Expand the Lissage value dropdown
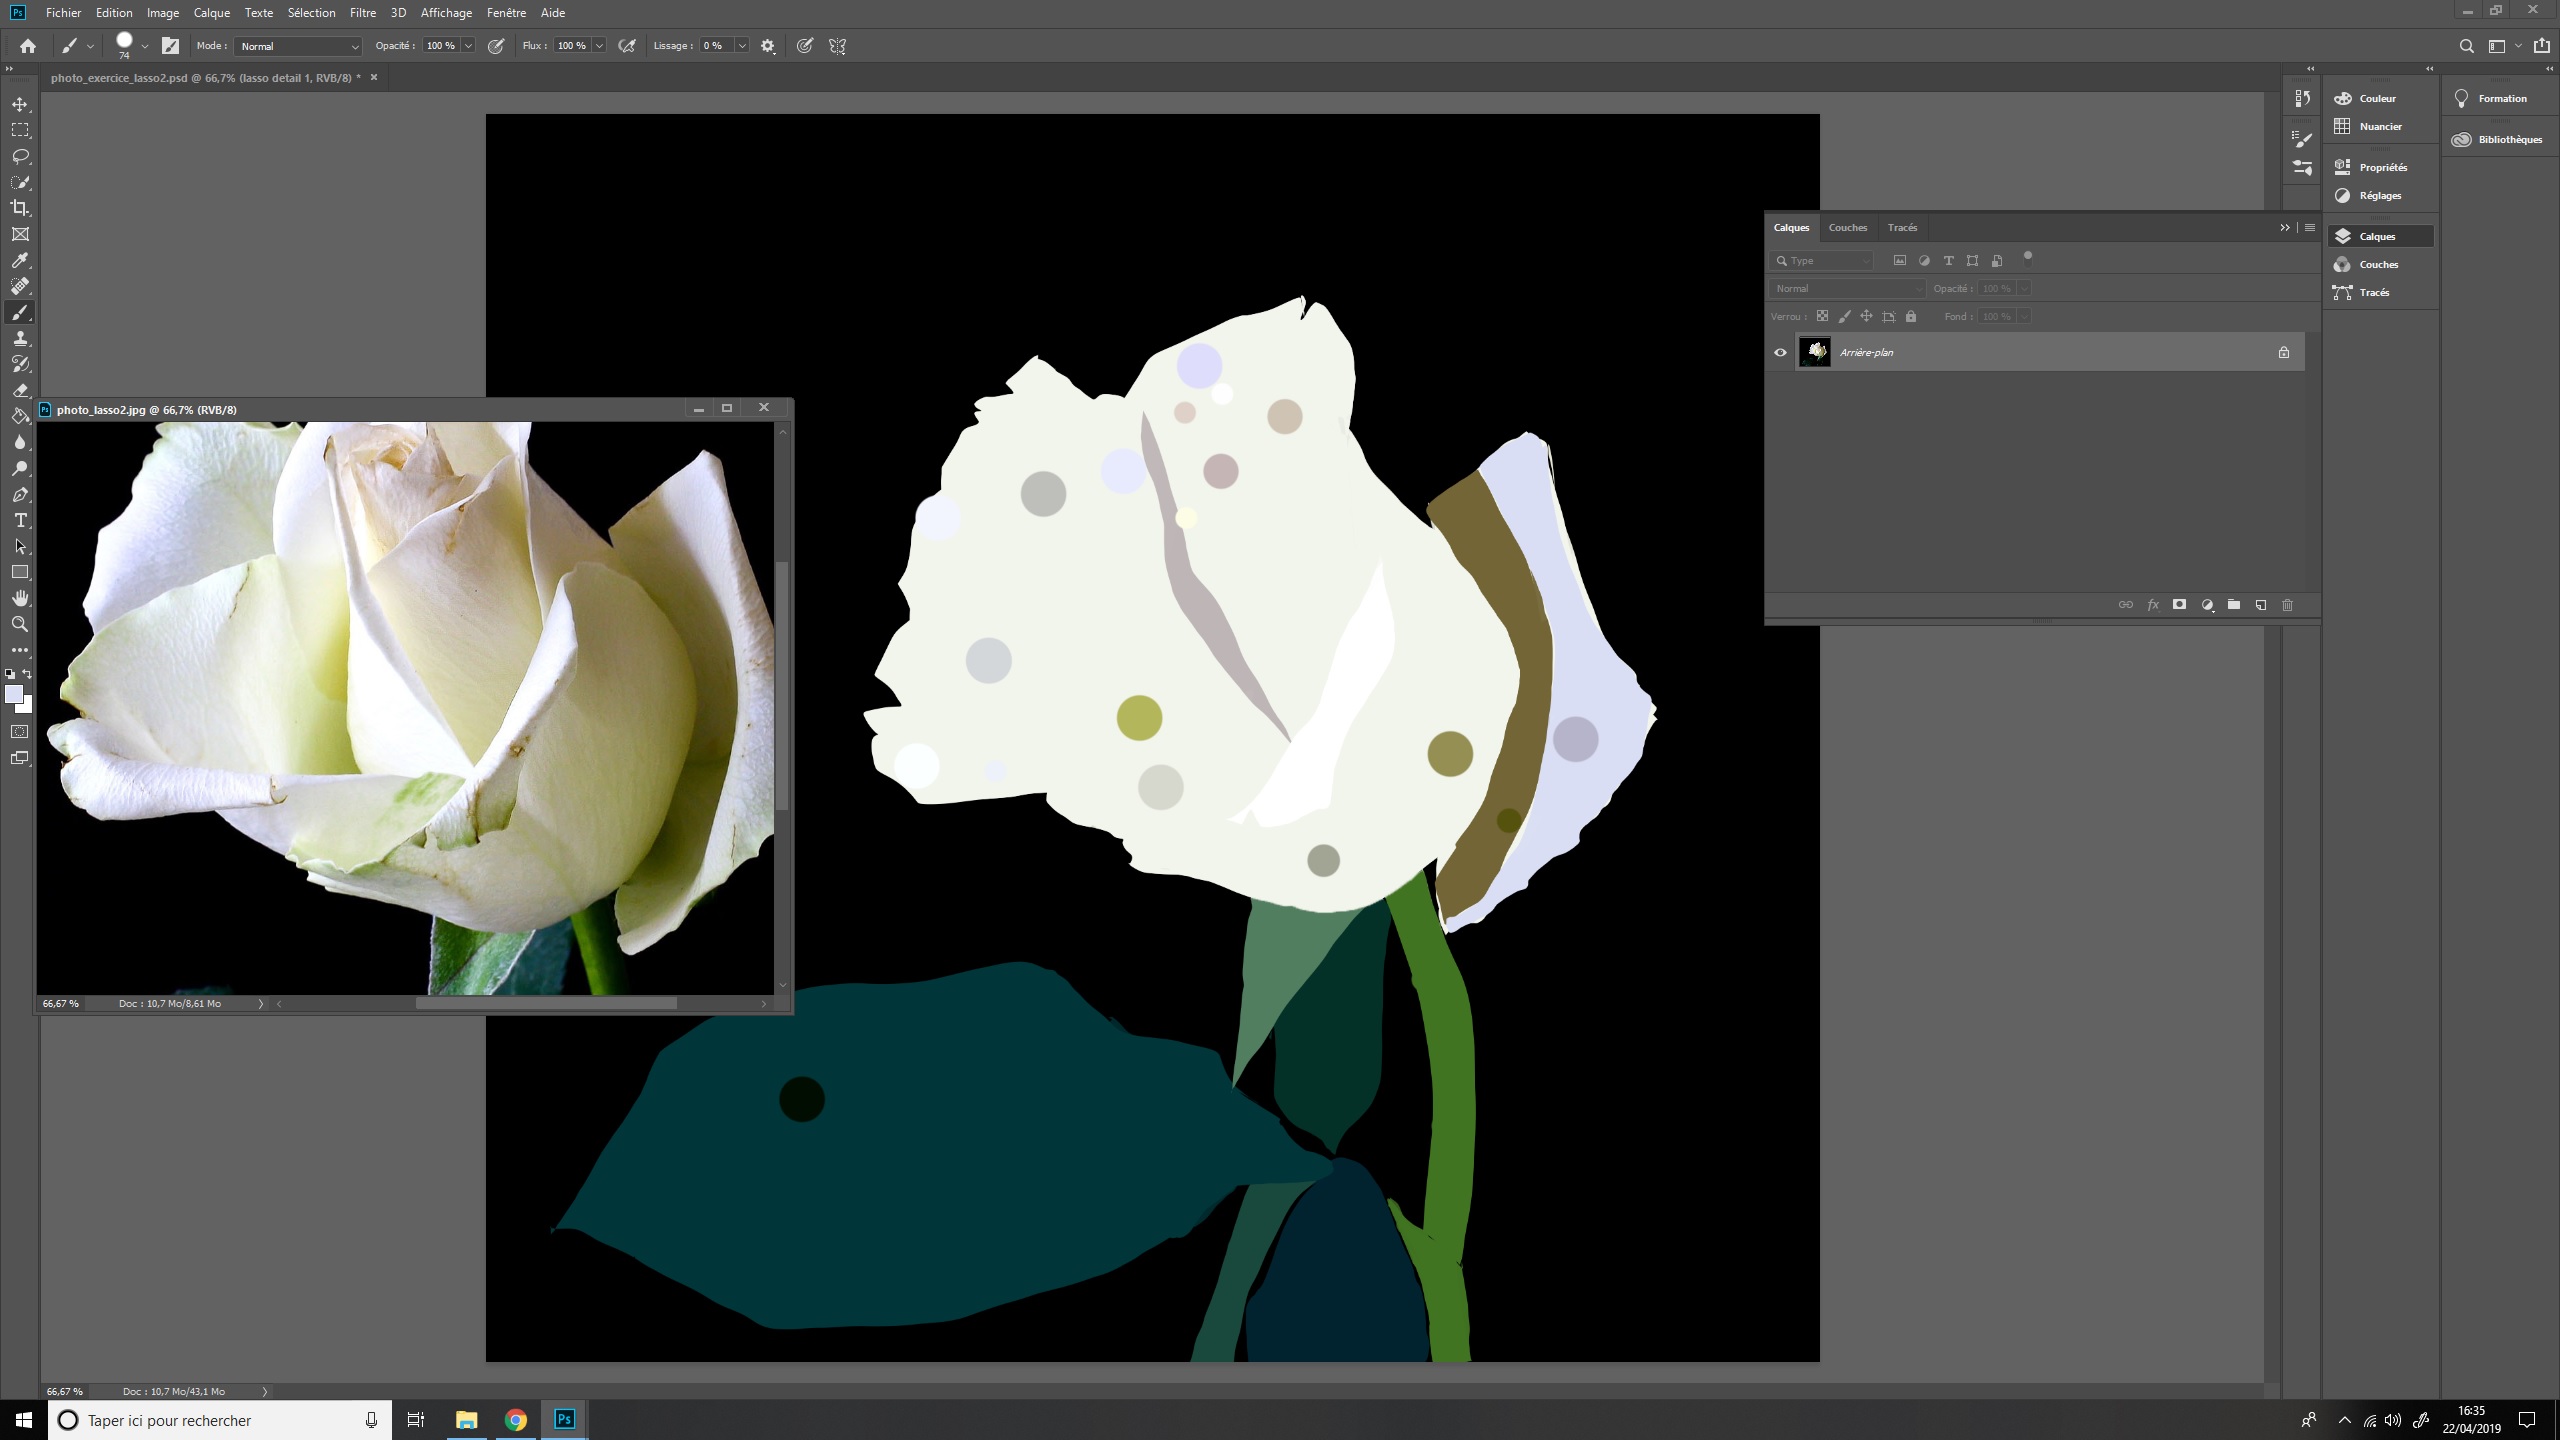The height and width of the screenshot is (1440, 2560). (742, 46)
